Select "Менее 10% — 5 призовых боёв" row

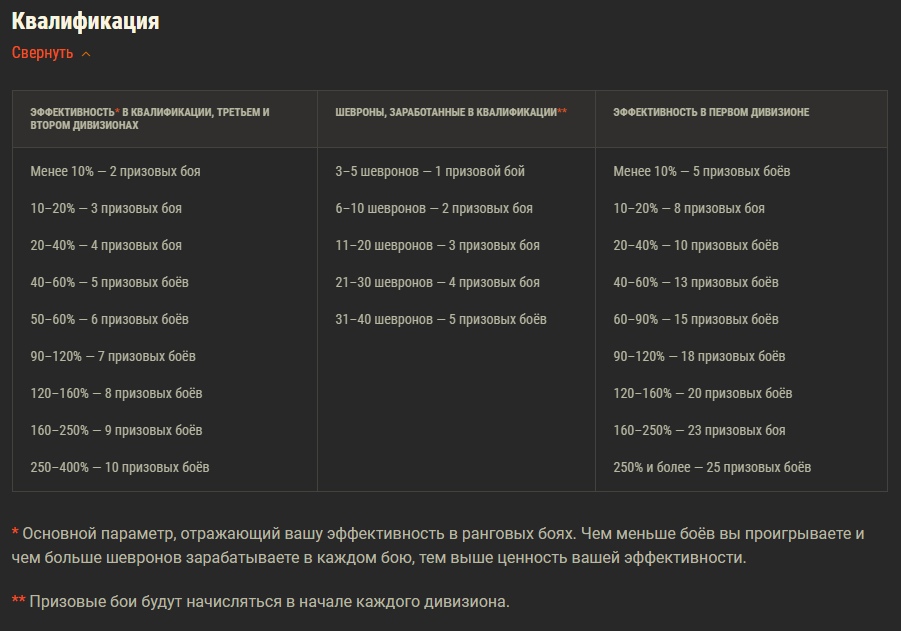coord(701,171)
